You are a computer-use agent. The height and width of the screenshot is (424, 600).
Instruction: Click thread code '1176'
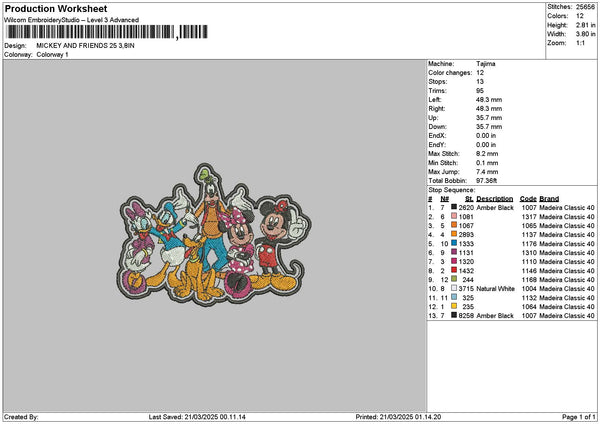tap(529, 244)
